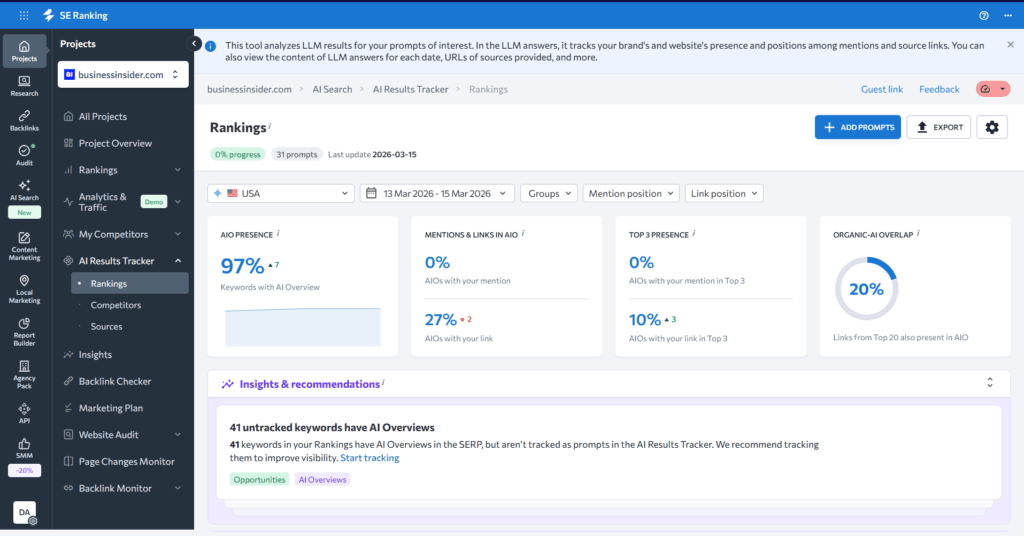Open Agency Pack in the left rail
Viewport: 1024px width, 536px height.
[x=24, y=375]
